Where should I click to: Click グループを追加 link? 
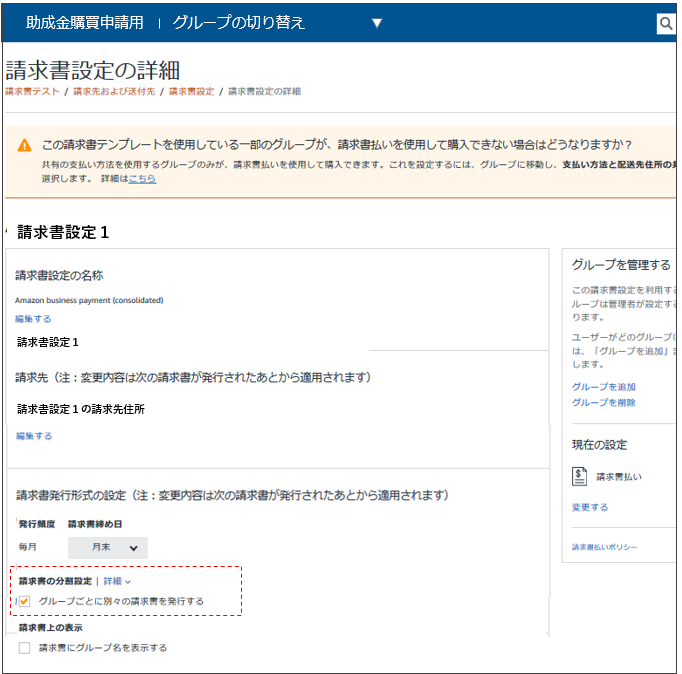pyautogui.click(x=604, y=387)
